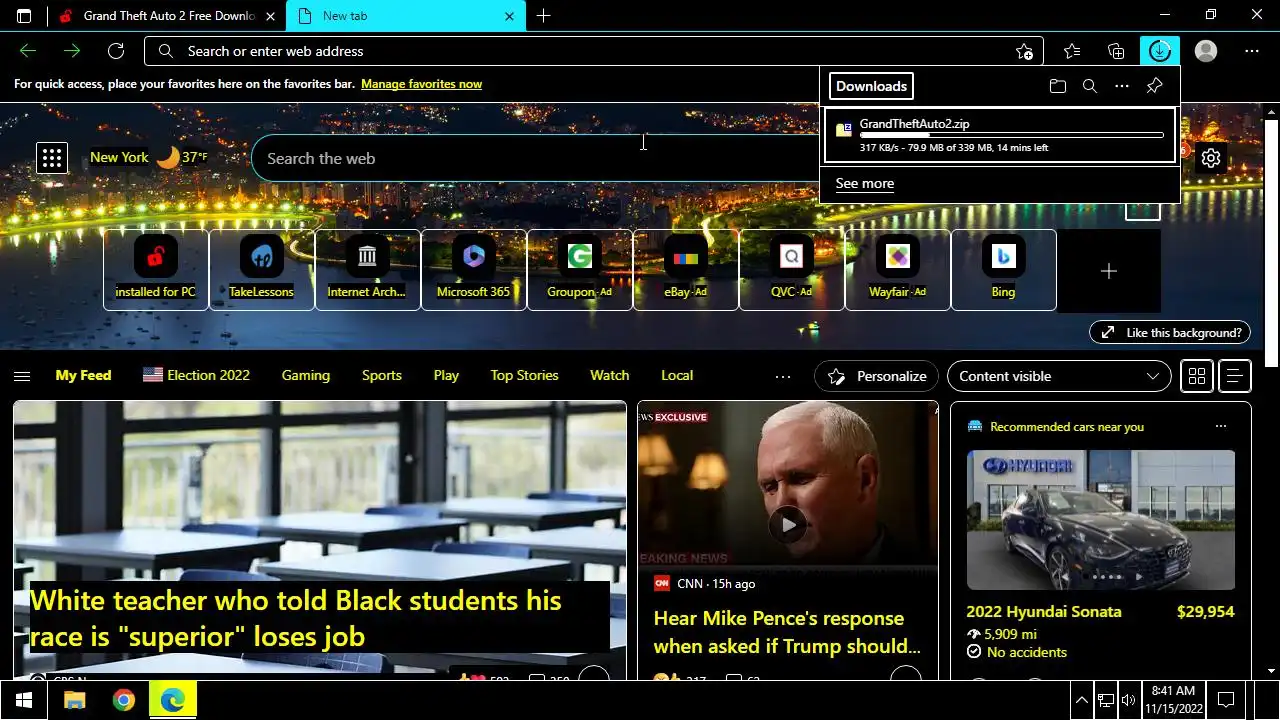1280x720 pixels.
Task: Click the address bar field
Action: tap(594, 51)
